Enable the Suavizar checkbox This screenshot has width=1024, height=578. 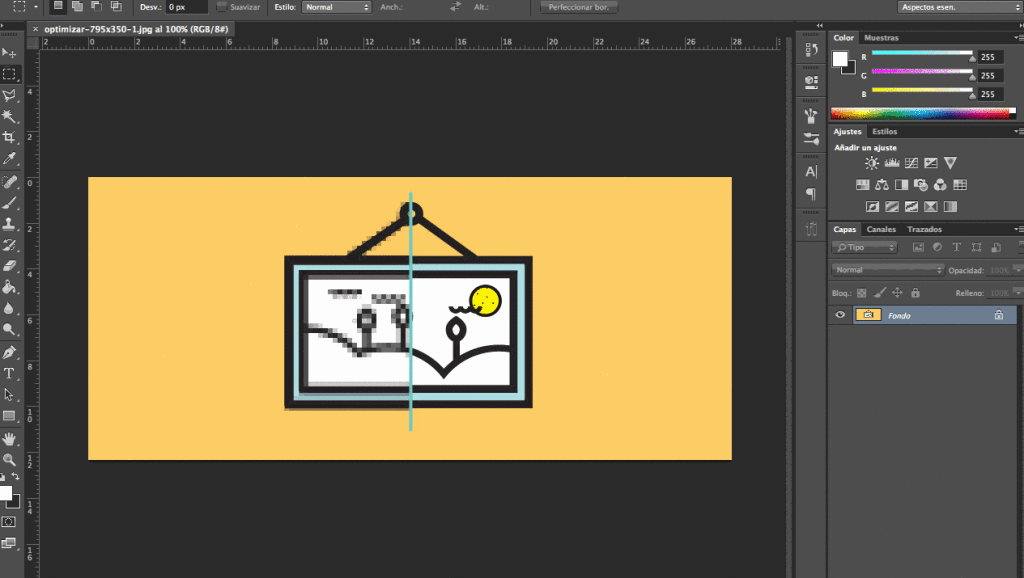pos(222,7)
